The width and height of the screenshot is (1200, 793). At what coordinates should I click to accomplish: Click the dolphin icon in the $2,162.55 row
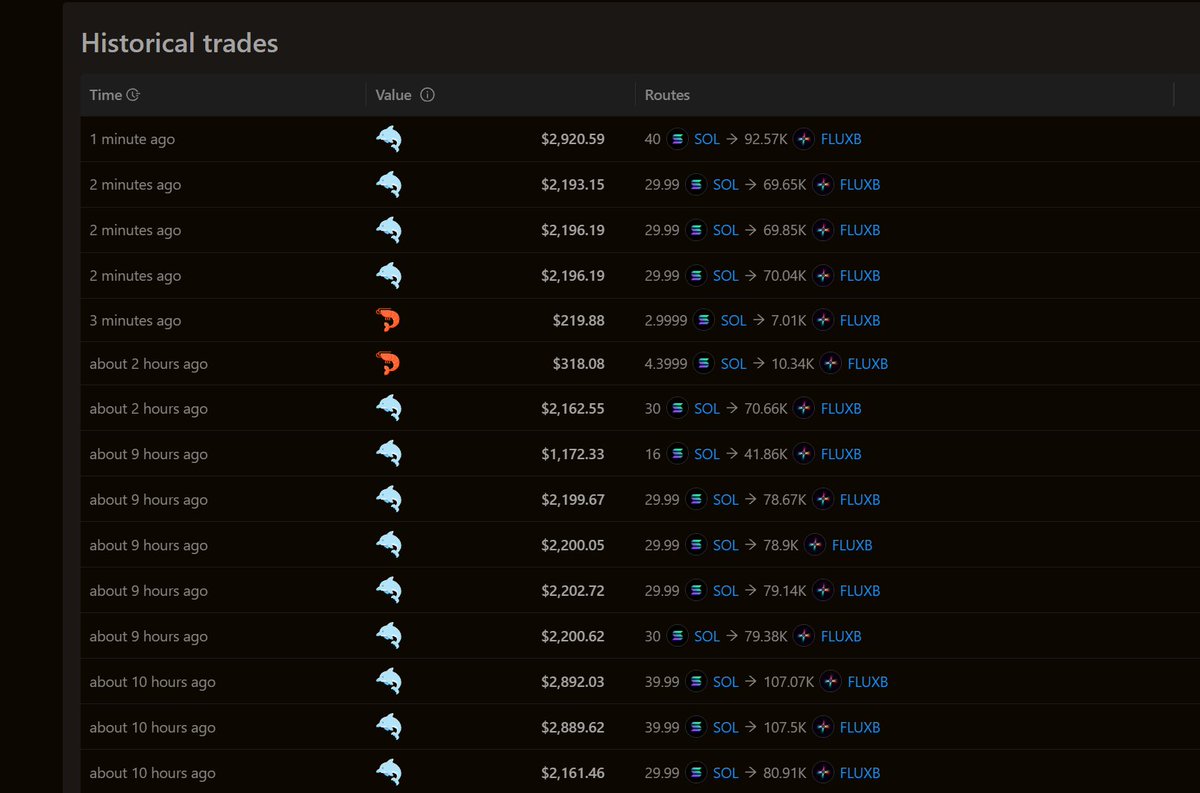click(388, 408)
